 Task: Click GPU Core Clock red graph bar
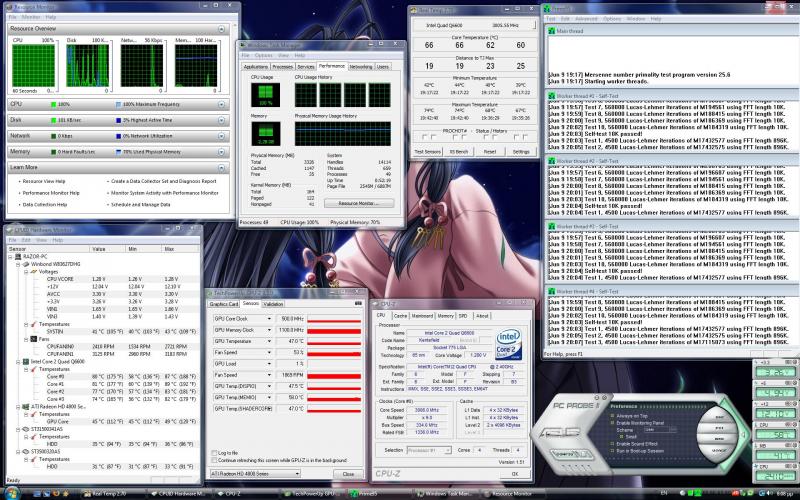point(334,319)
